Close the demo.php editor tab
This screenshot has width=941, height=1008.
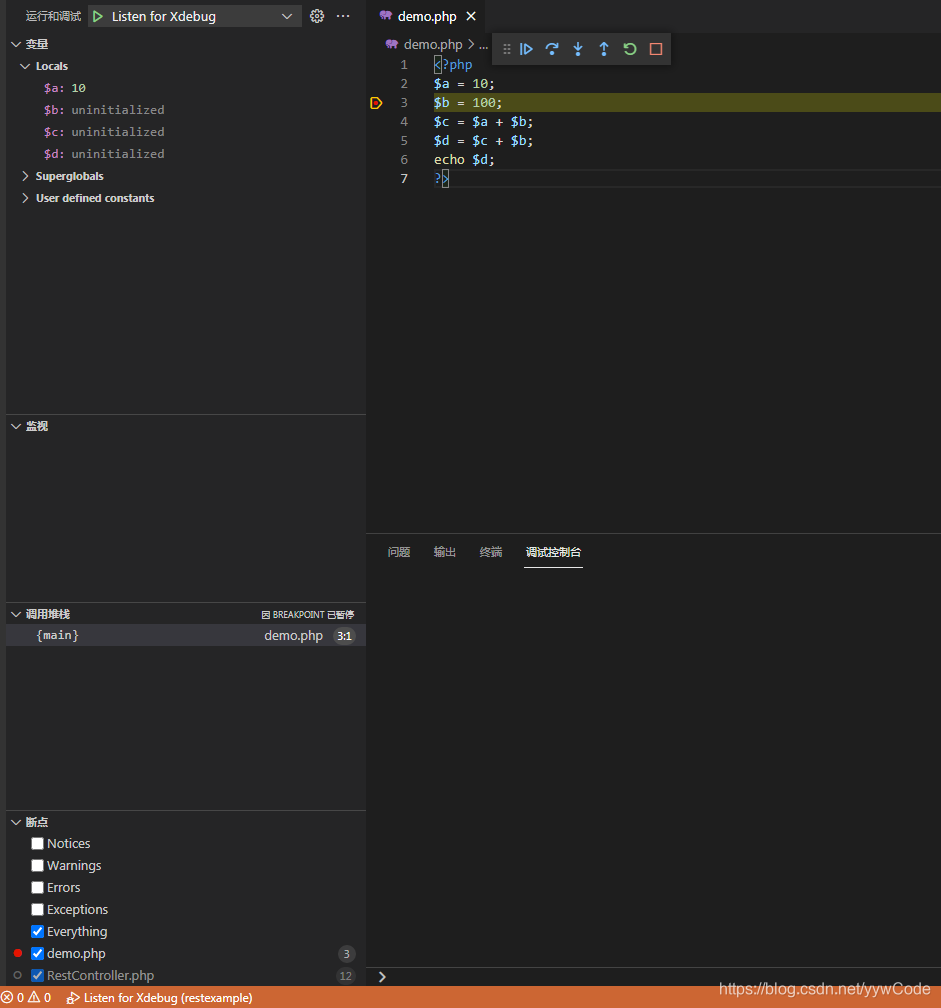[471, 16]
